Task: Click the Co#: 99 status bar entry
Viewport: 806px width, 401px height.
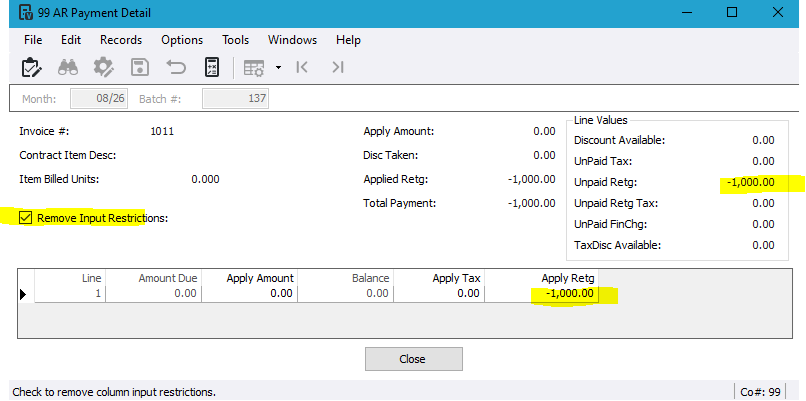Action: (760, 392)
